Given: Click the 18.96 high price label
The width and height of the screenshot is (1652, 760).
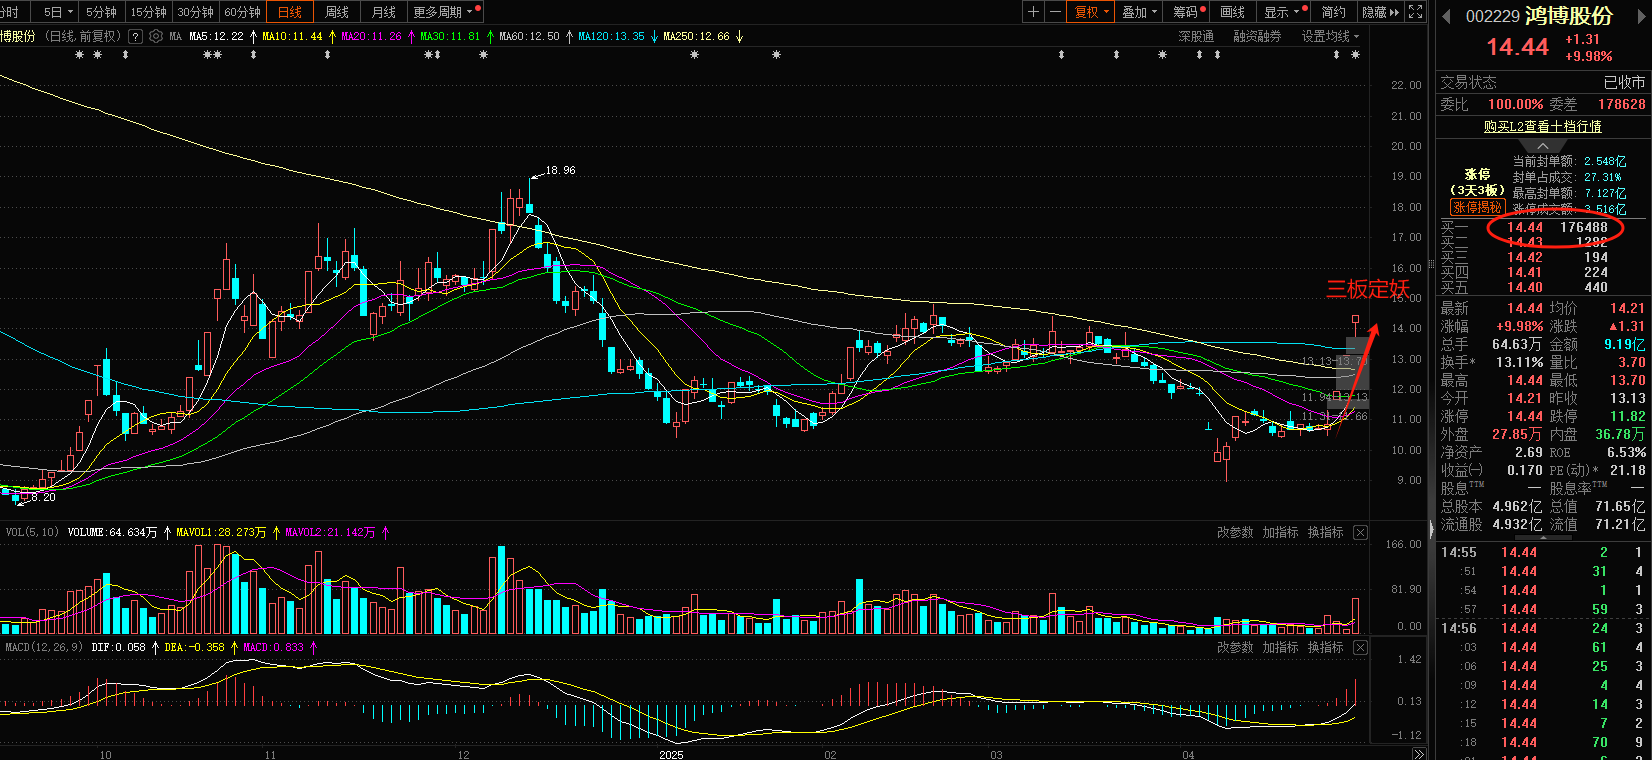Looking at the screenshot, I should [560, 170].
